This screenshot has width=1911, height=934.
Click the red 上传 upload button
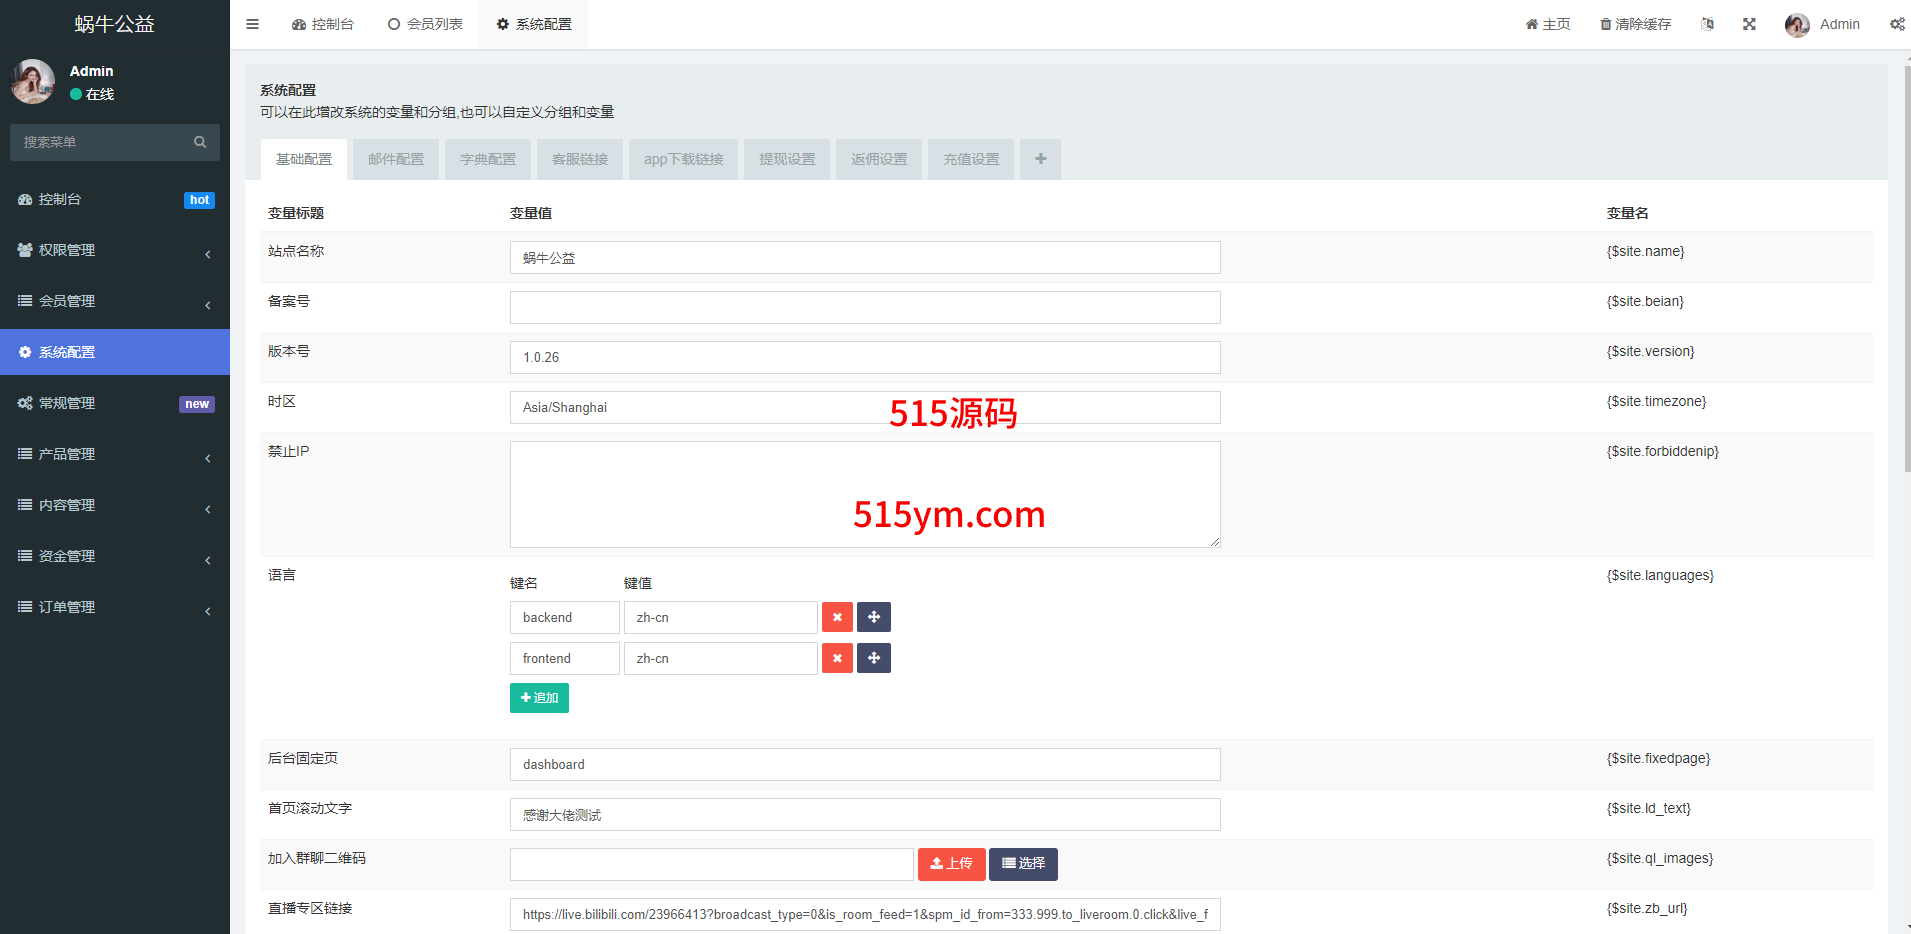point(951,863)
